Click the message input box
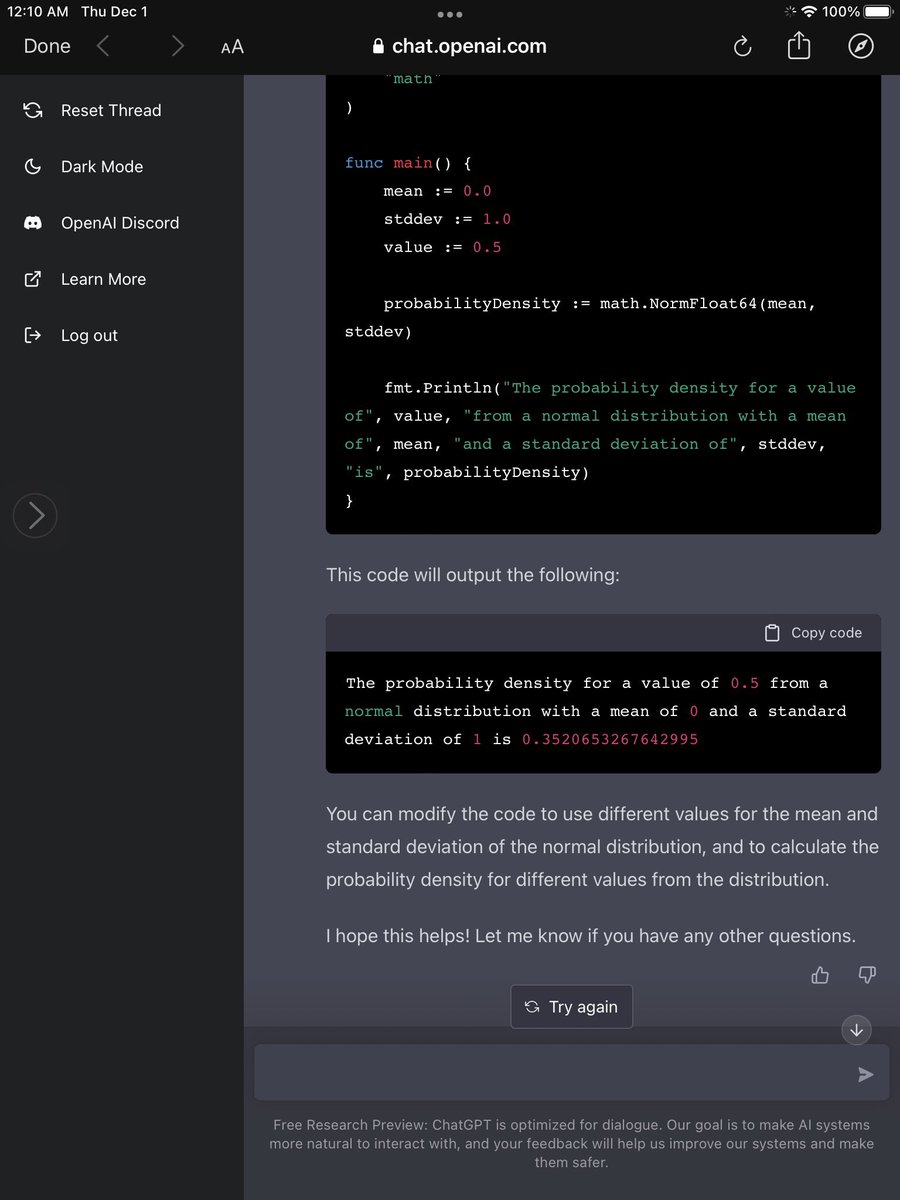The image size is (900, 1200). [x=572, y=1073]
